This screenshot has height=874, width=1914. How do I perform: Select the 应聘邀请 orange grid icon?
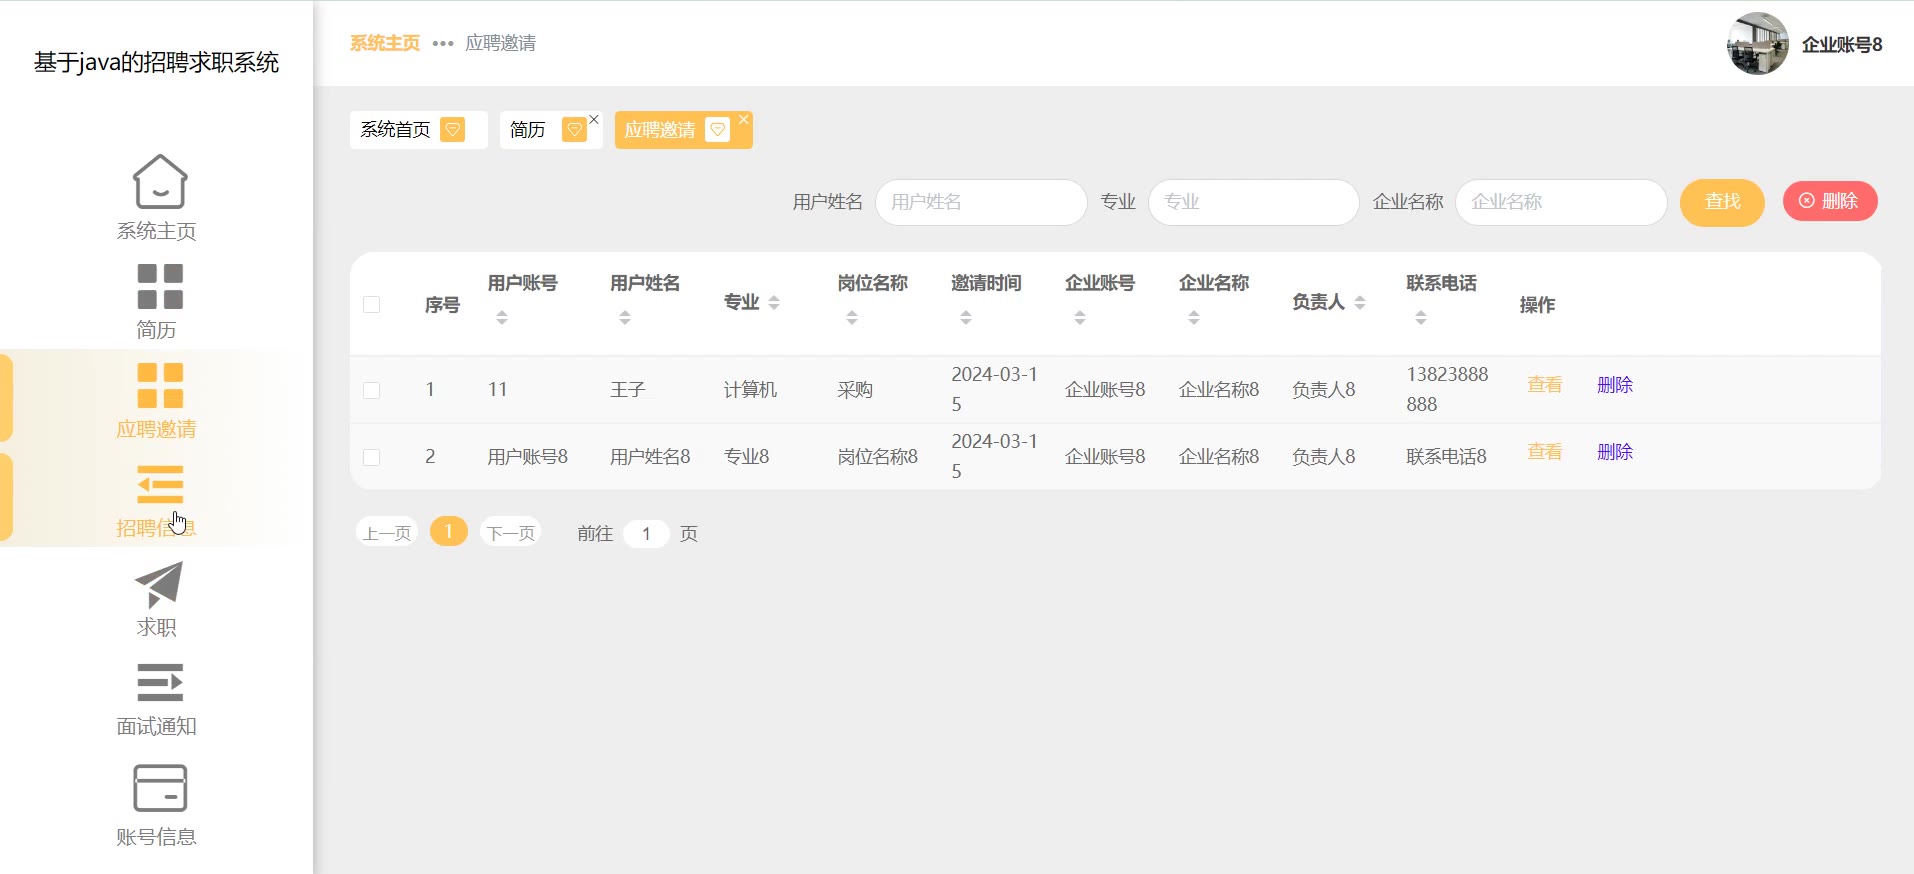(159, 386)
